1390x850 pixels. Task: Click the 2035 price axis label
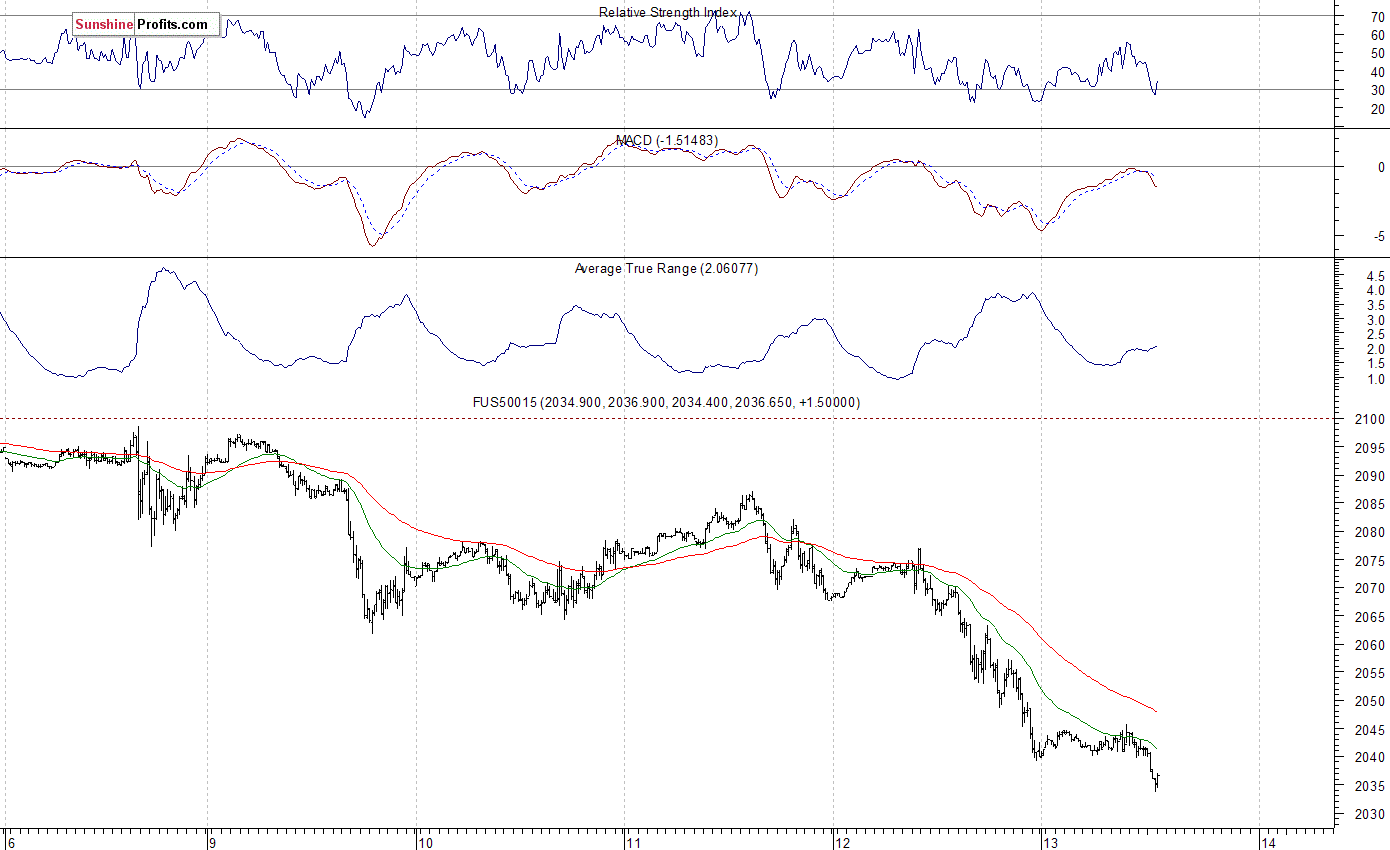tap(1371, 786)
